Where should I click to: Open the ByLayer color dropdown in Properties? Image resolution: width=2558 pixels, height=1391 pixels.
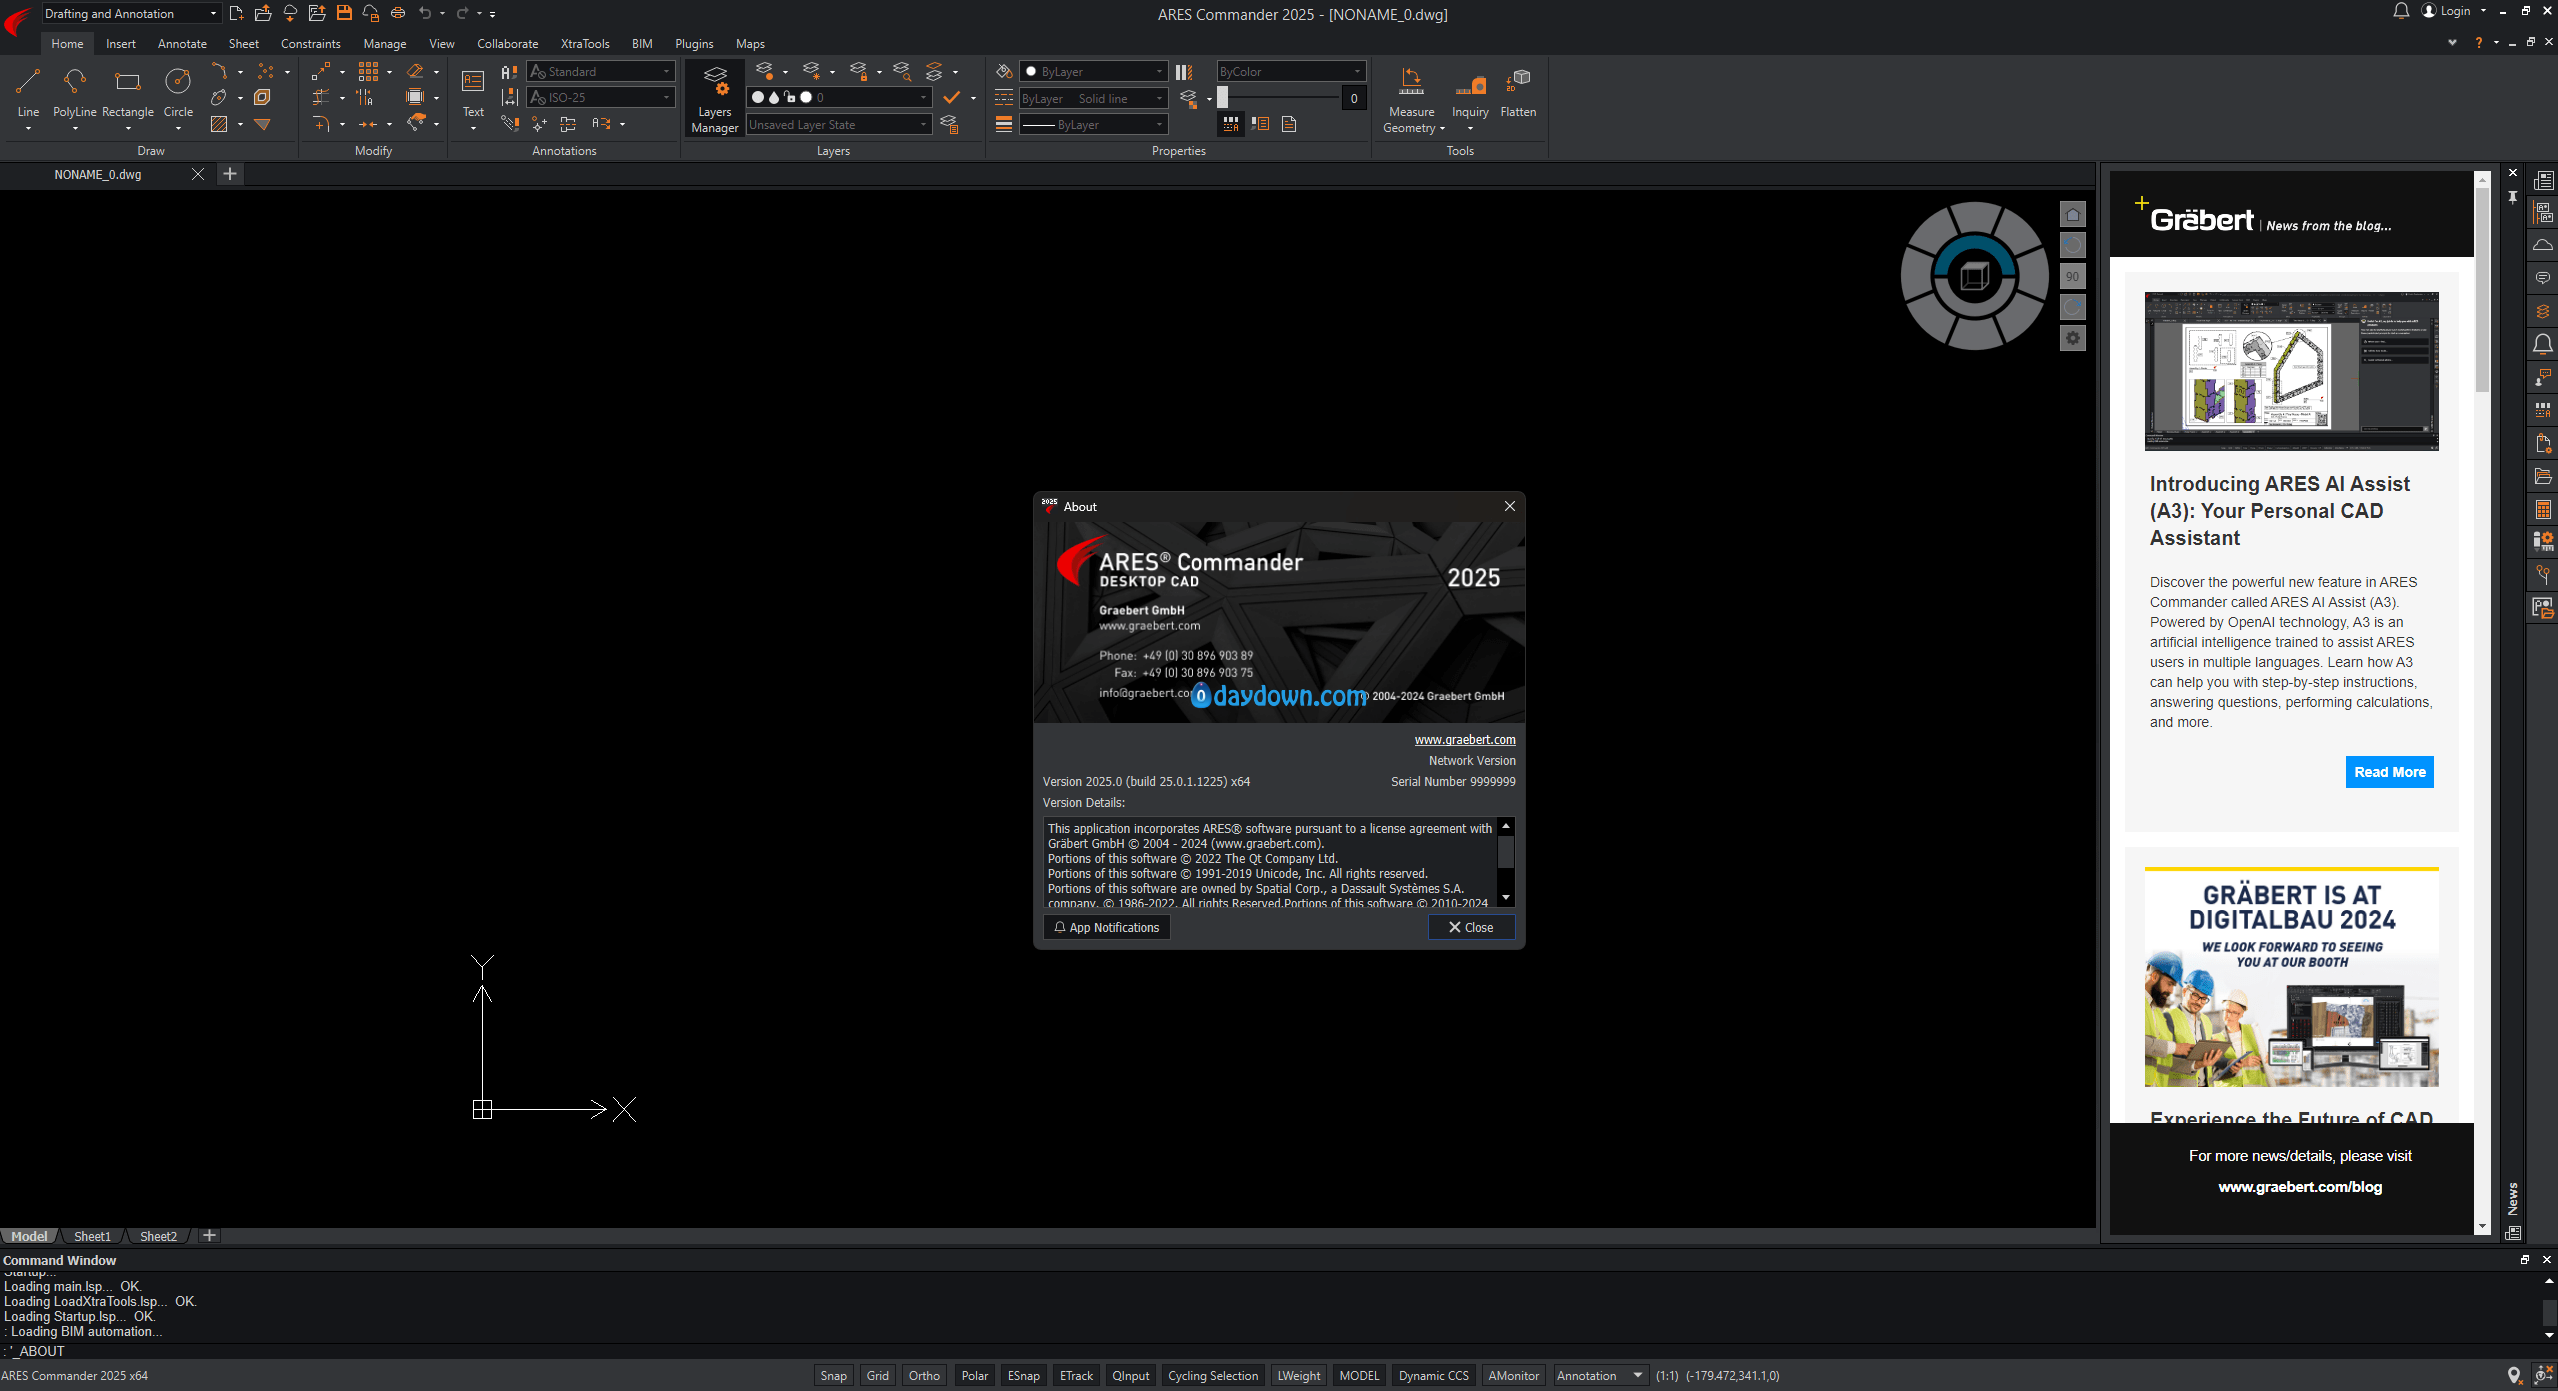point(1093,71)
